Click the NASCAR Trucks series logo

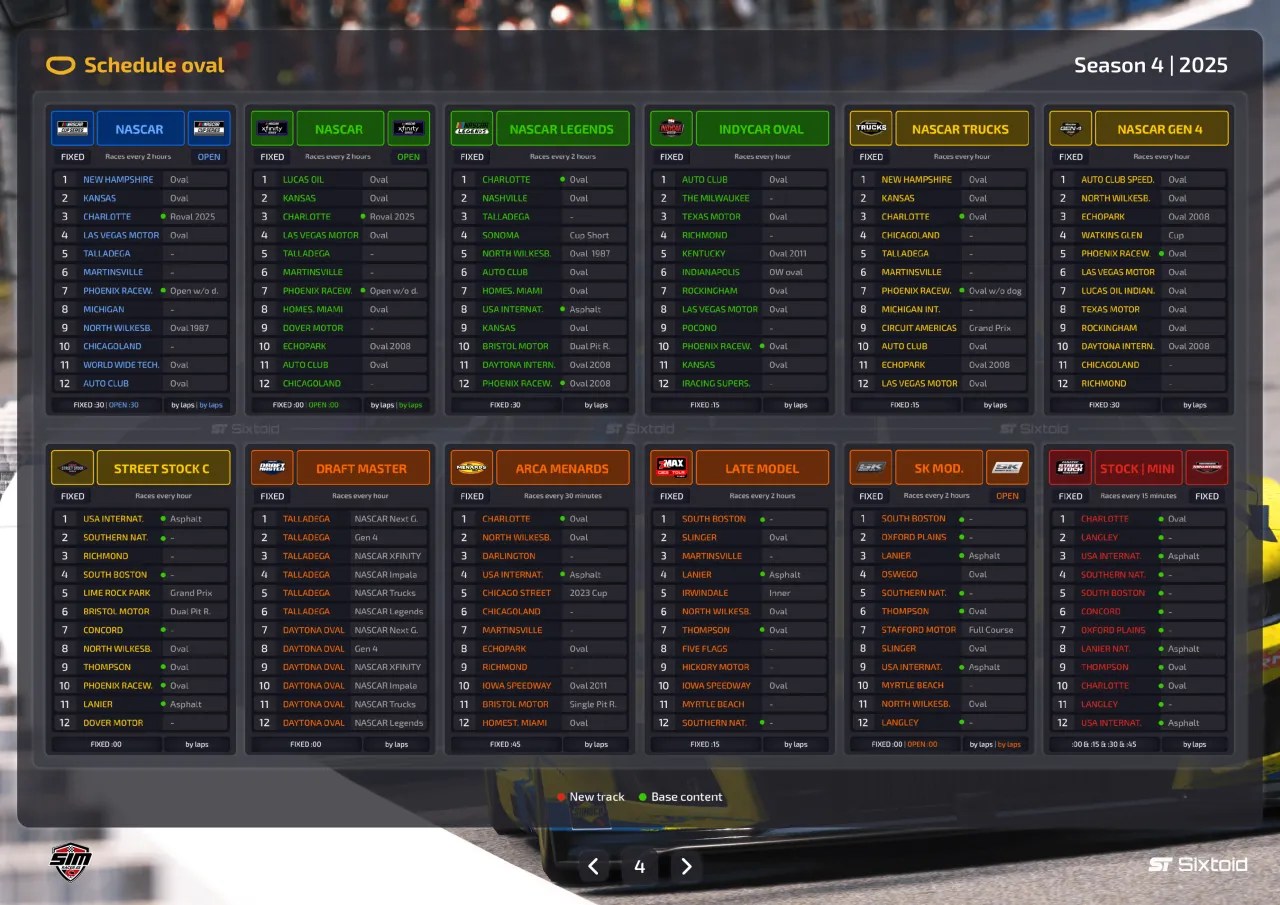point(871,129)
